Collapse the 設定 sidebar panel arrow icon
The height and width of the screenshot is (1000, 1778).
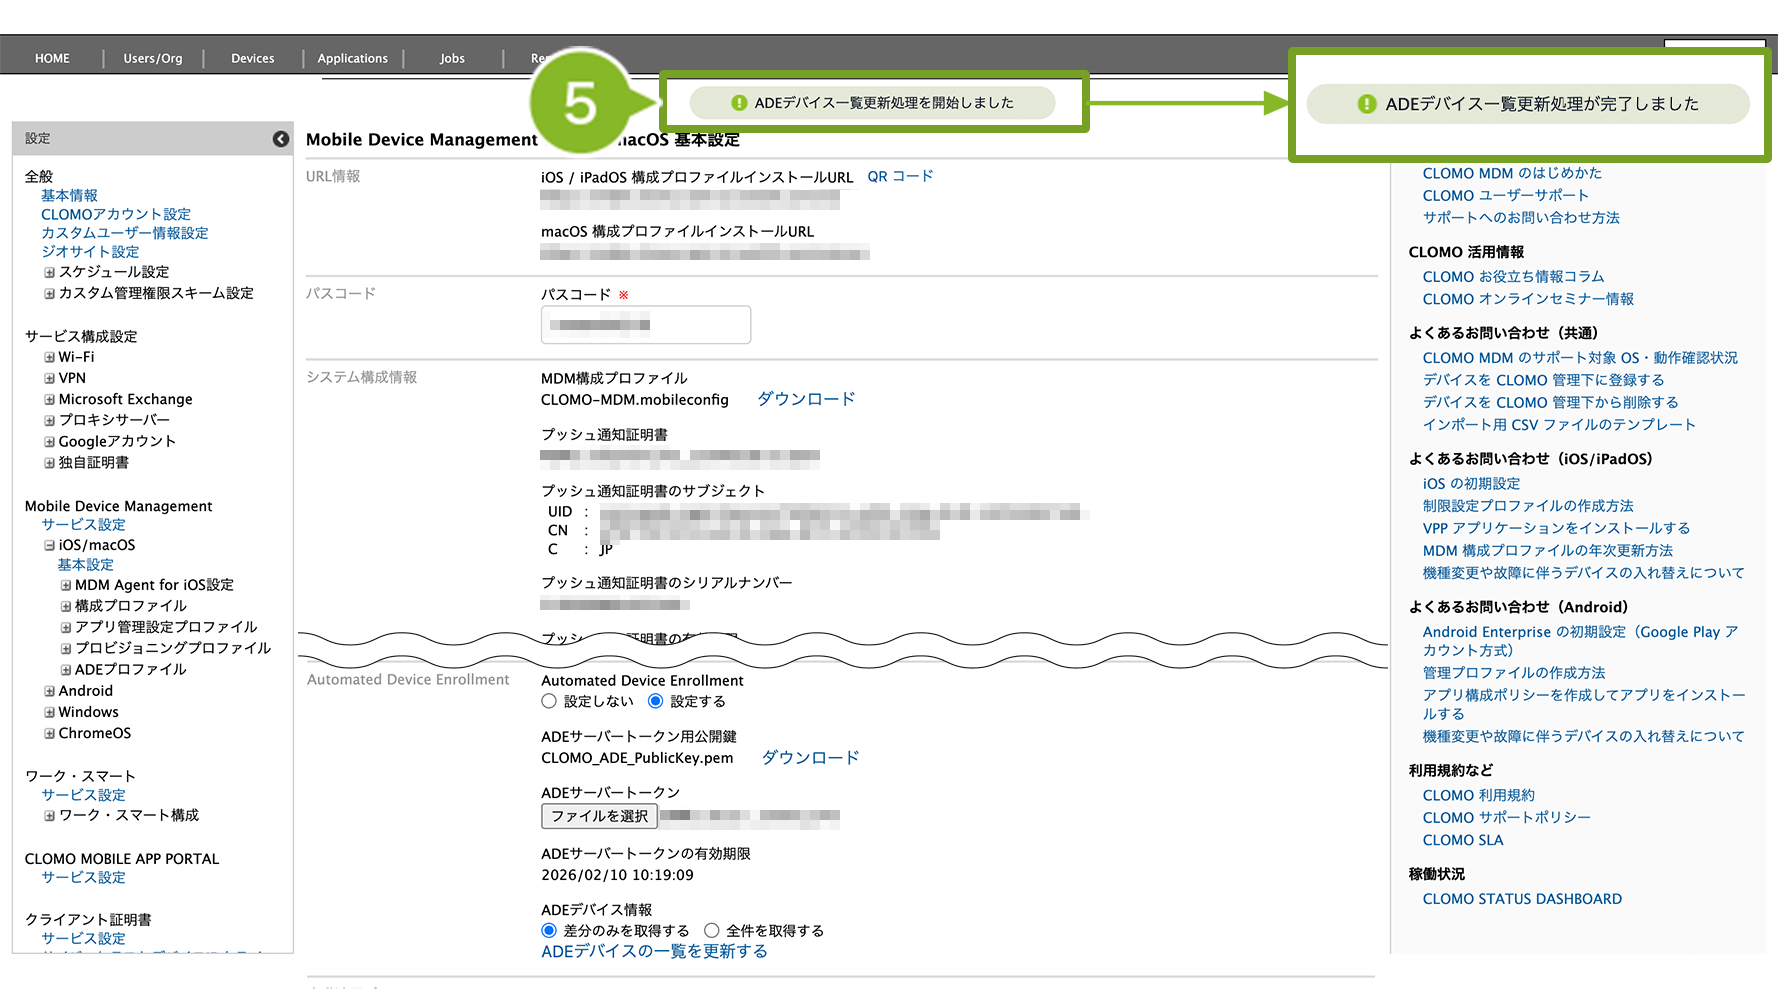pyautogui.click(x=281, y=139)
